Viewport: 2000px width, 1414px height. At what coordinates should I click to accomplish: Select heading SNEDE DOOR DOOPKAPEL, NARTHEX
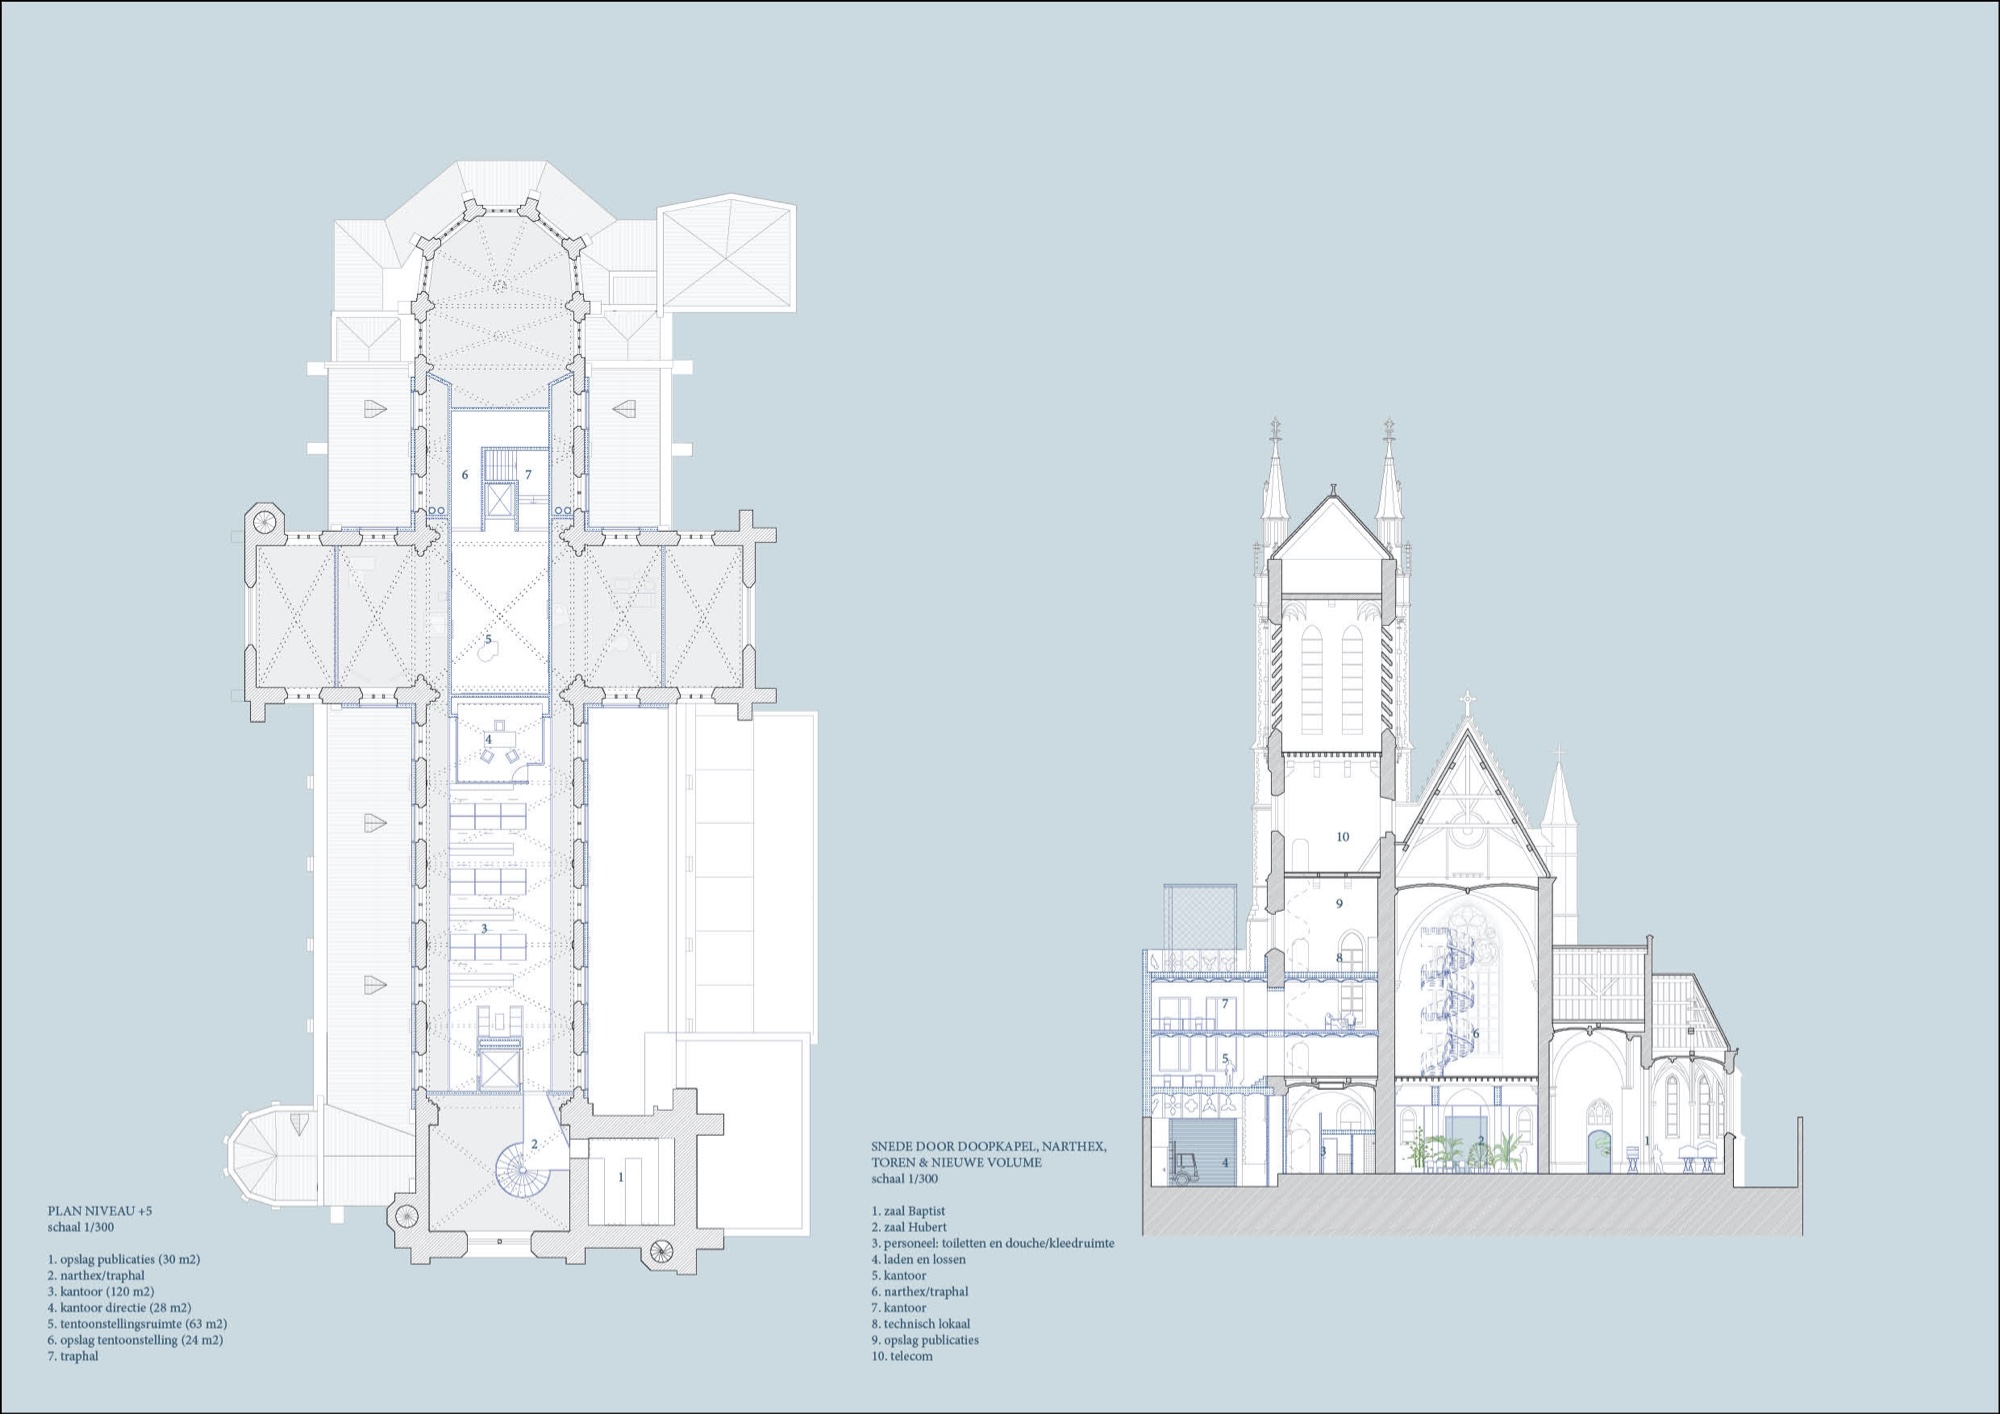point(988,1146)
